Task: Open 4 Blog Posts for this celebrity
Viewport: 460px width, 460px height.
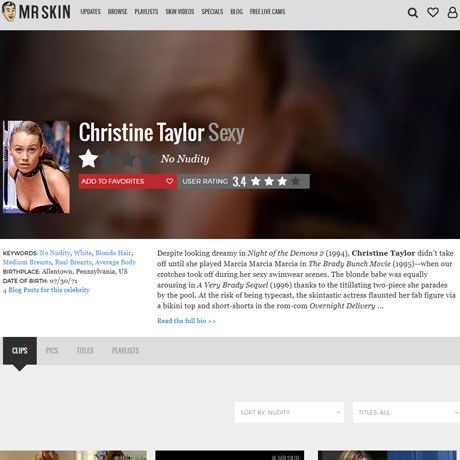Action: coord(46,290)
